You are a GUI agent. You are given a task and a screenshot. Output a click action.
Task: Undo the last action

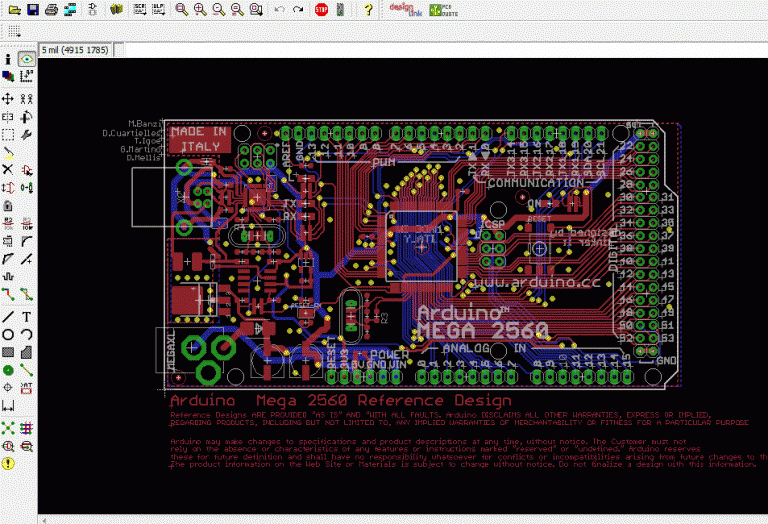pyautogui.click(x=279, y=9)
